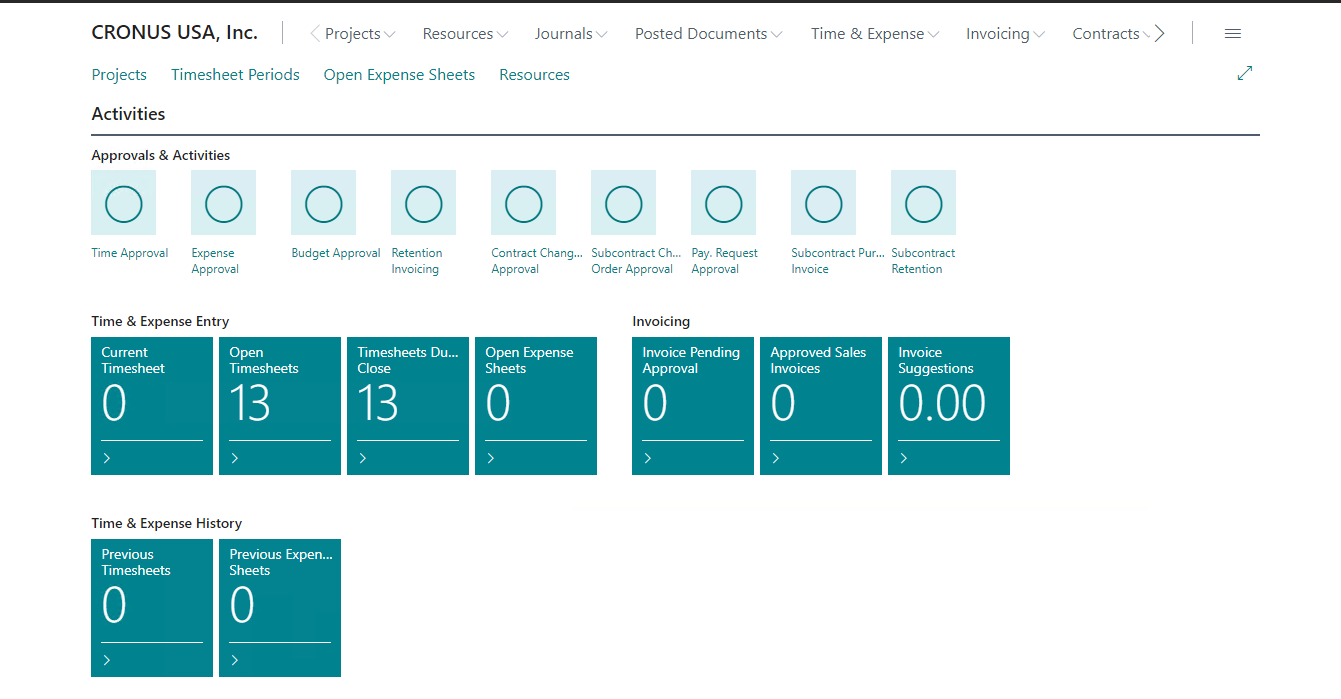The height and width of the screenshot is (699, 1341).
Task: Click the Invoice Suggestions tile
Action: 949,405
